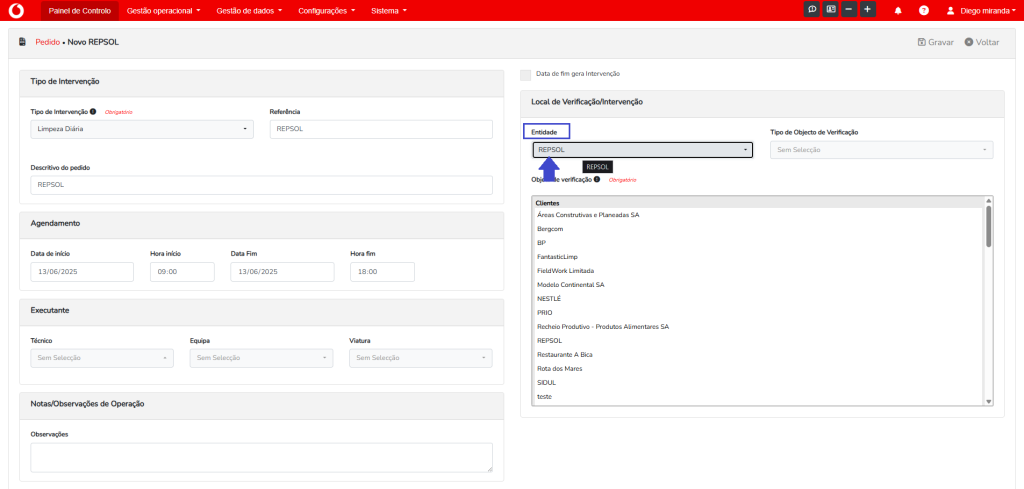1024x489 pixels.
Task: Open the contact card icon
Action: pos(830,10)
